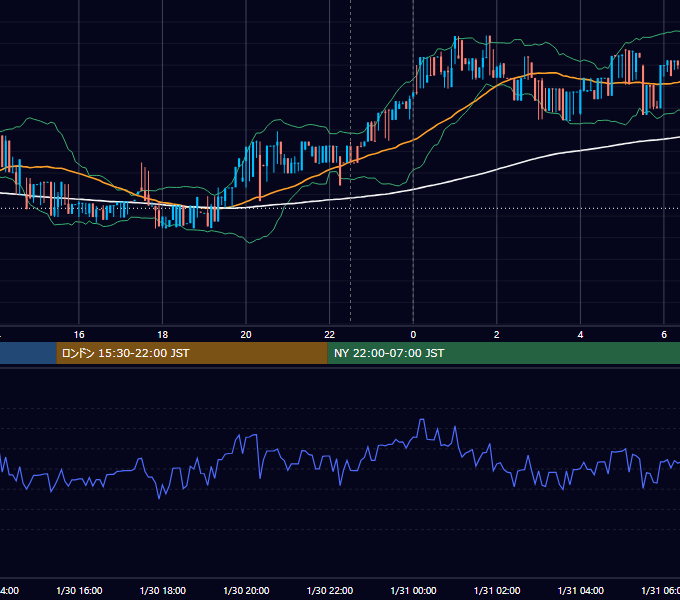Select the ロンドン 15:30-22:00 JST session bar
The width and height of the screenshot is (680, 600).
pos(192,353)
